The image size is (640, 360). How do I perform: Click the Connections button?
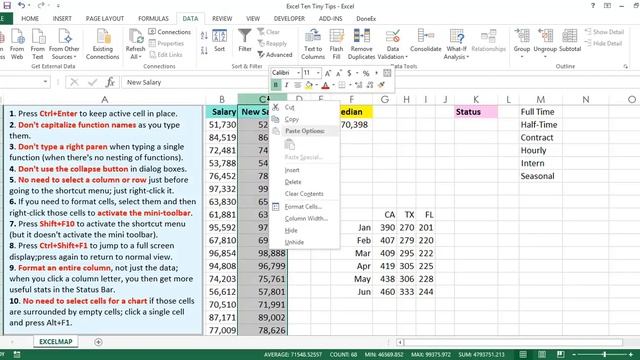169,32
